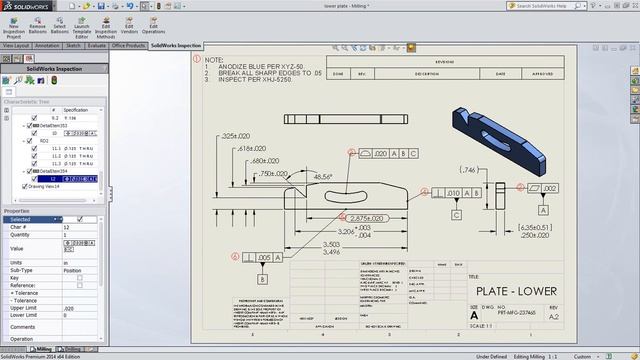Click the Comments value field

point(80,327)
